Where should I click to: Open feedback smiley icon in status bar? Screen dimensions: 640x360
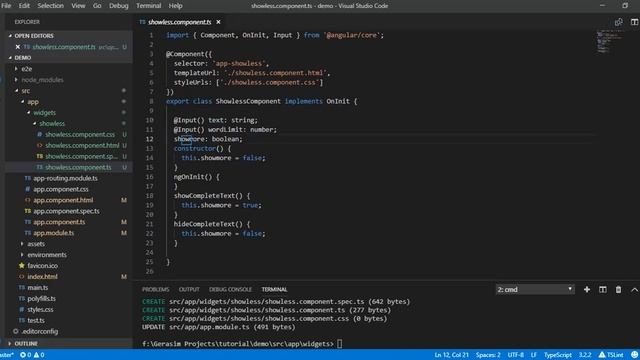pyautogui.click(x=634, y=355)
